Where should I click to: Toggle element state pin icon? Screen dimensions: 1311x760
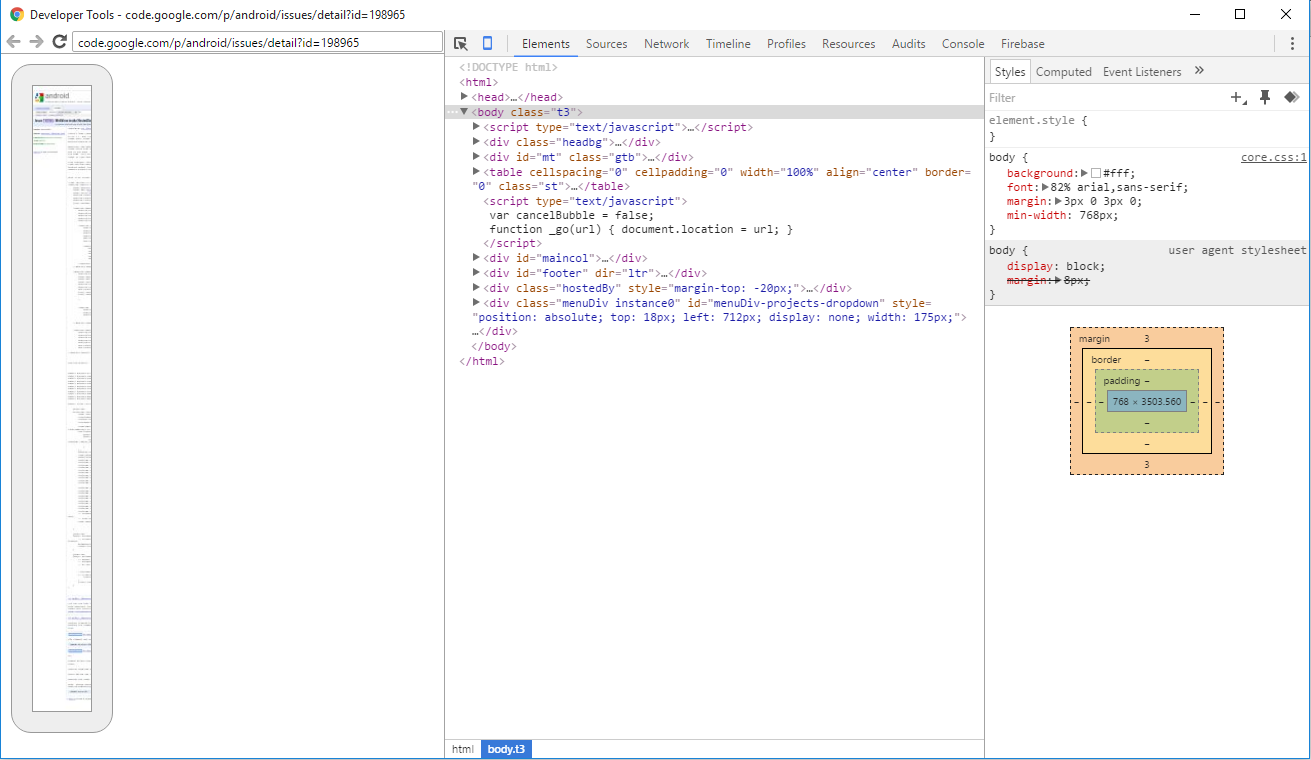click(1265, 97)
